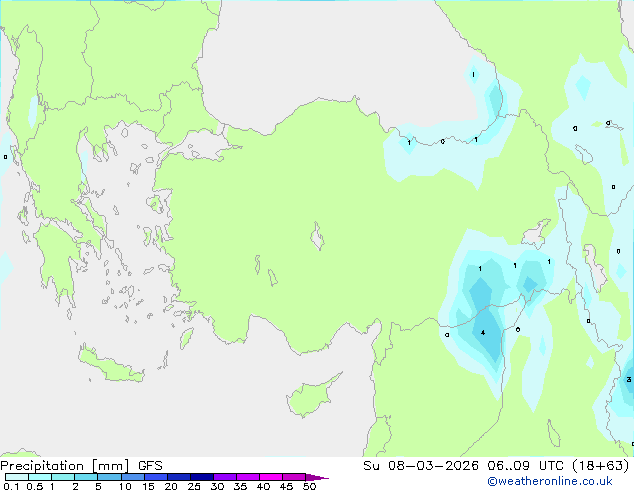Click the 'GFS' model label

150,466
